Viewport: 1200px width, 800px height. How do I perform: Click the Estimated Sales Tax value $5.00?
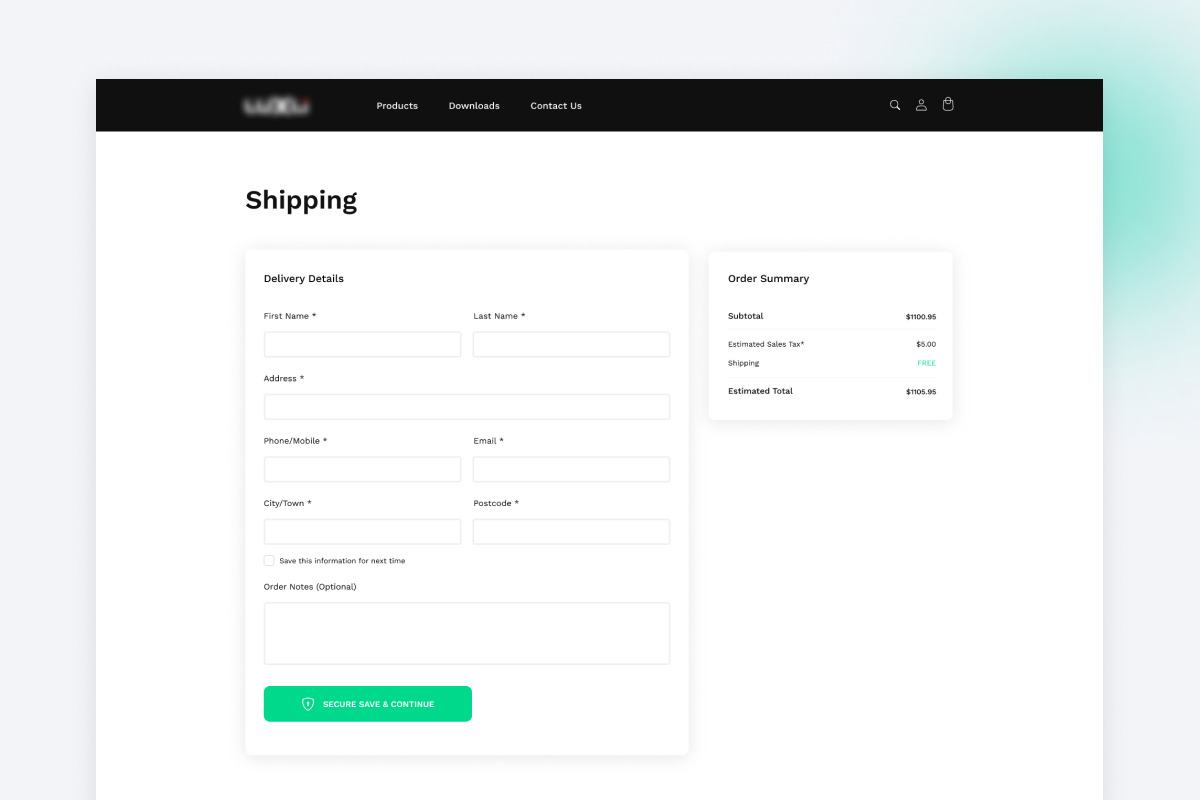tap(926, 344)
